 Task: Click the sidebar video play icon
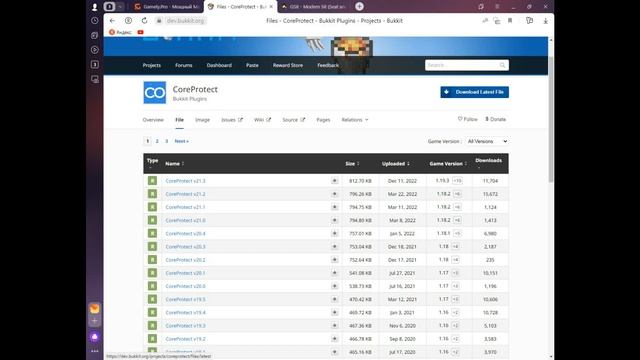(95, 50)
